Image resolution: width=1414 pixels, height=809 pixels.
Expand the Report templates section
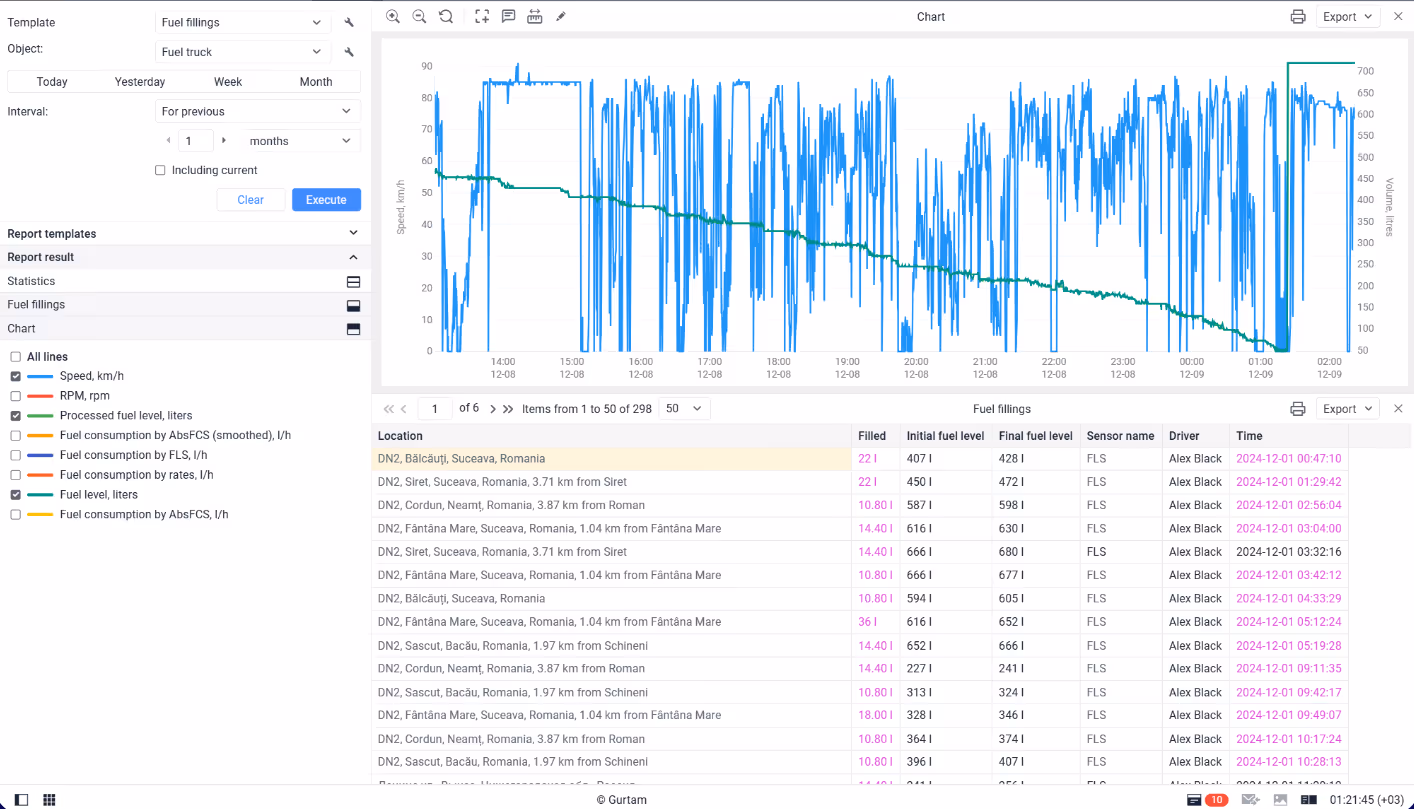pos(185,233)
